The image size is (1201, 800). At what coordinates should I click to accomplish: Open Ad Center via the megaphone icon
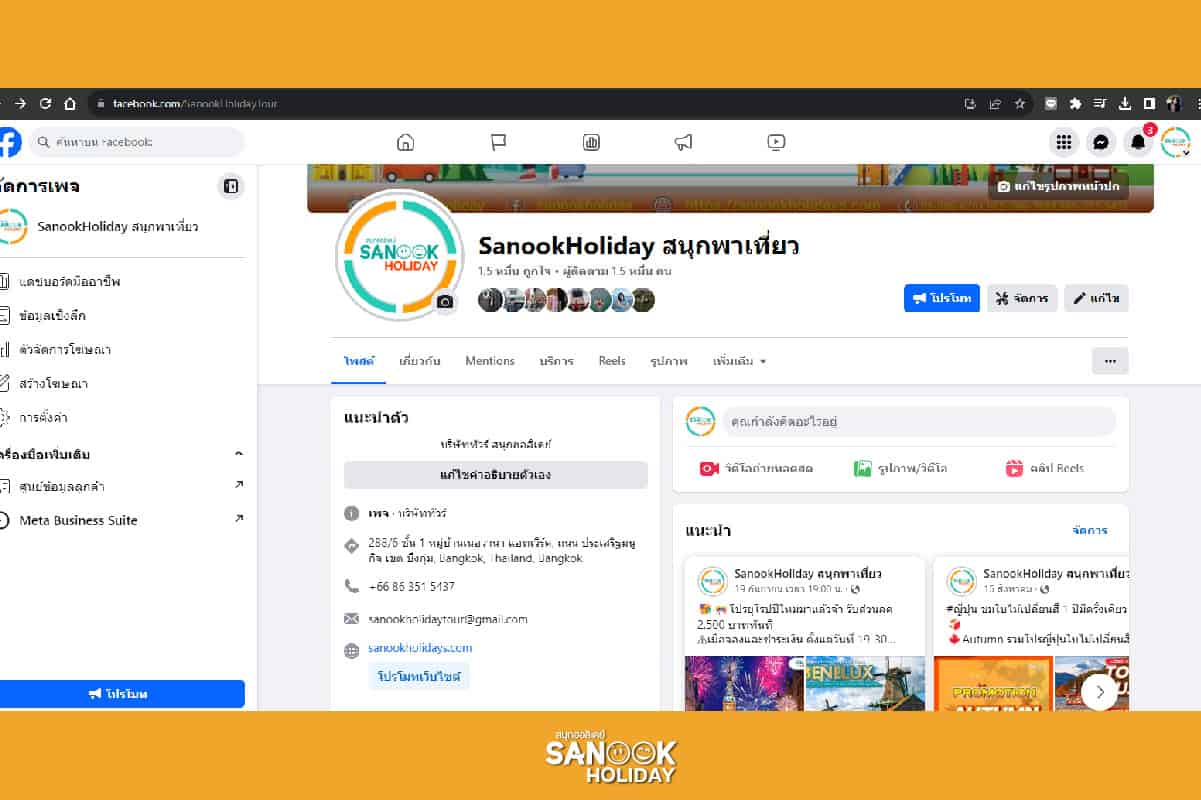[x=684, y=142]
